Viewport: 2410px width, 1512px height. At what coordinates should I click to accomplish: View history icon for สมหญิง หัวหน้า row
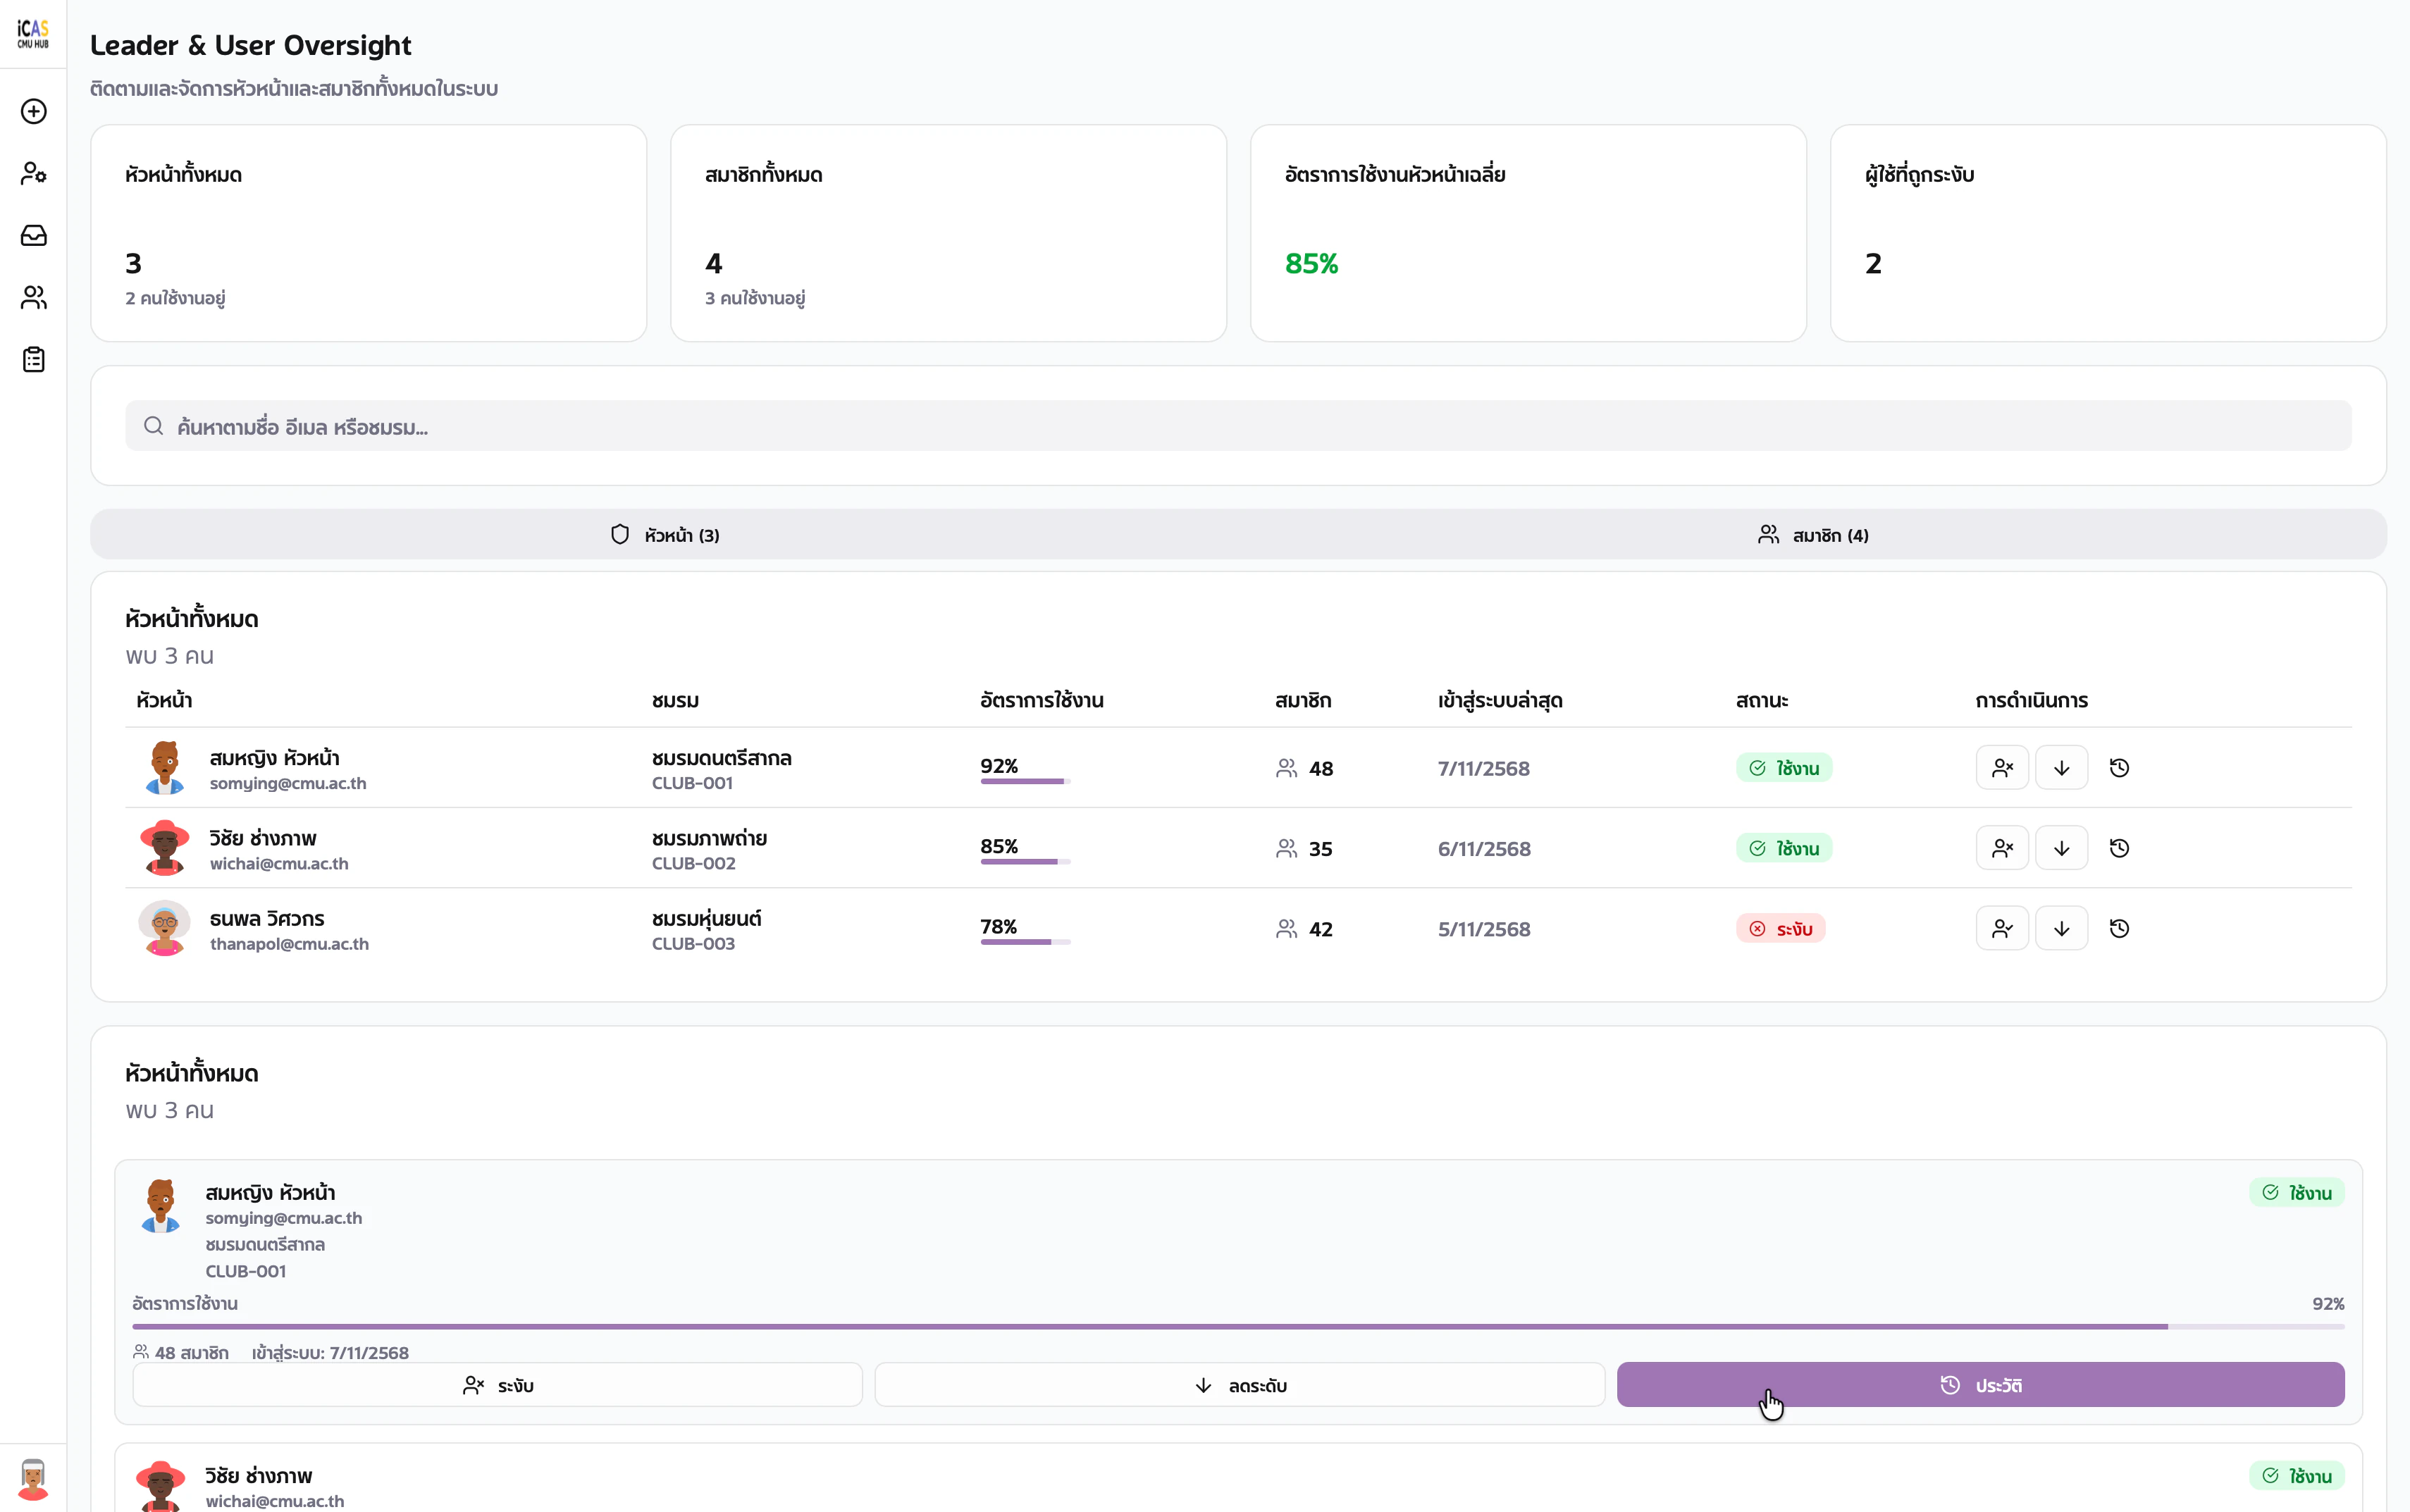pos(2119,768)
